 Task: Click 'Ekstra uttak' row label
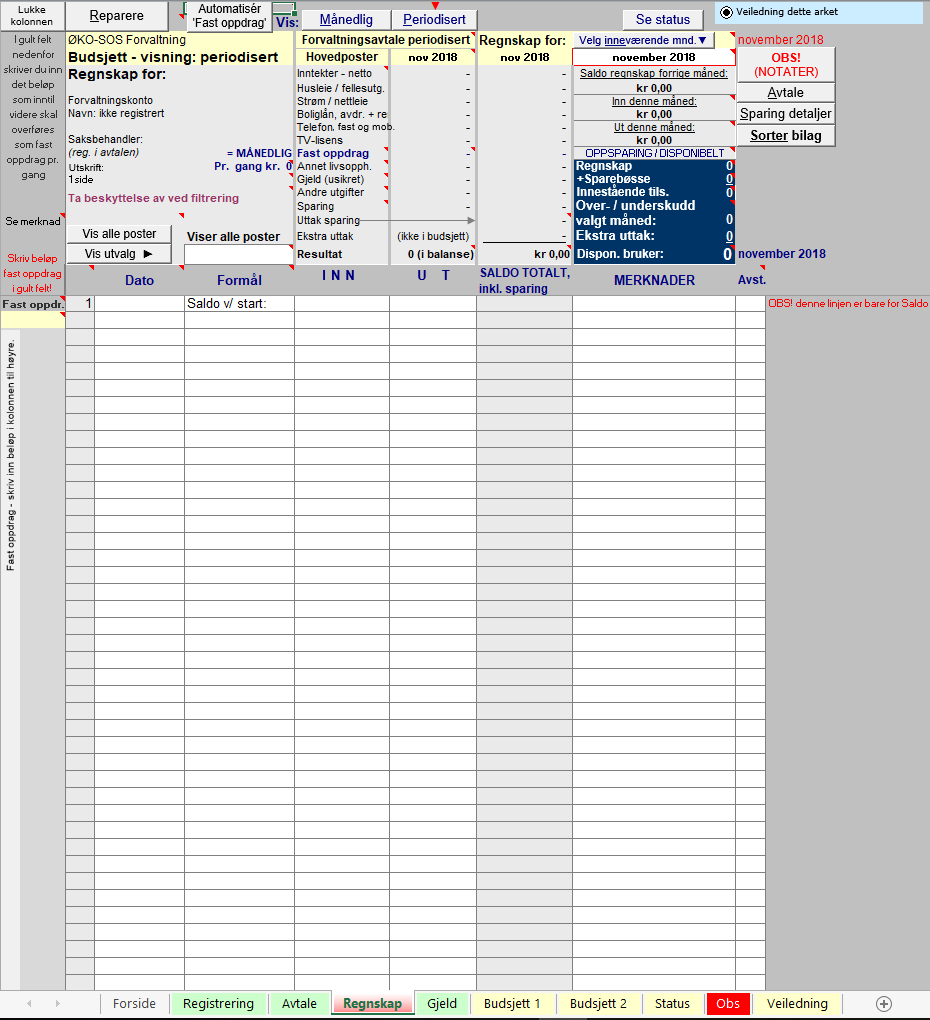pos(325,237)
